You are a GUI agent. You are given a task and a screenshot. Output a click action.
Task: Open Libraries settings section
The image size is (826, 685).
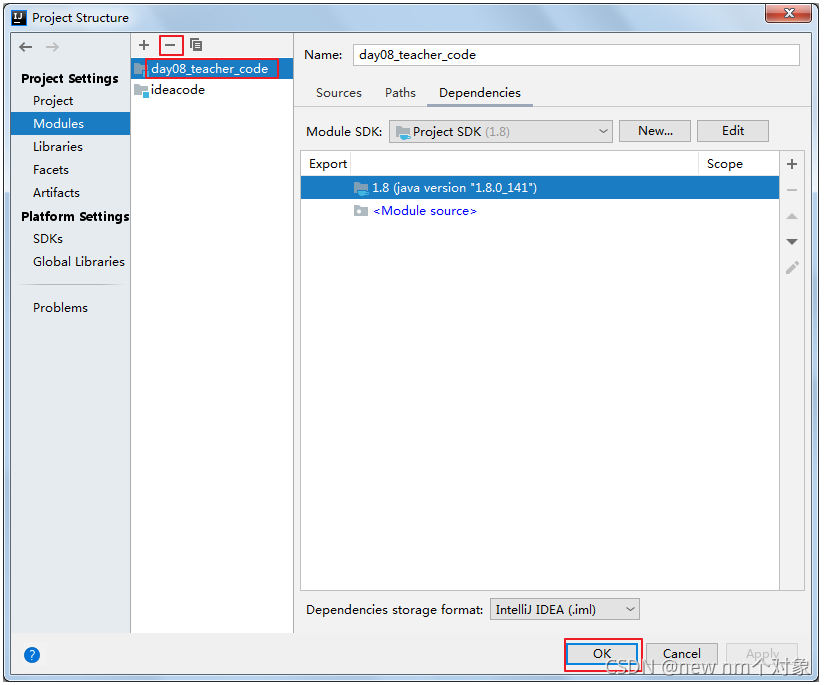point(58,146)
